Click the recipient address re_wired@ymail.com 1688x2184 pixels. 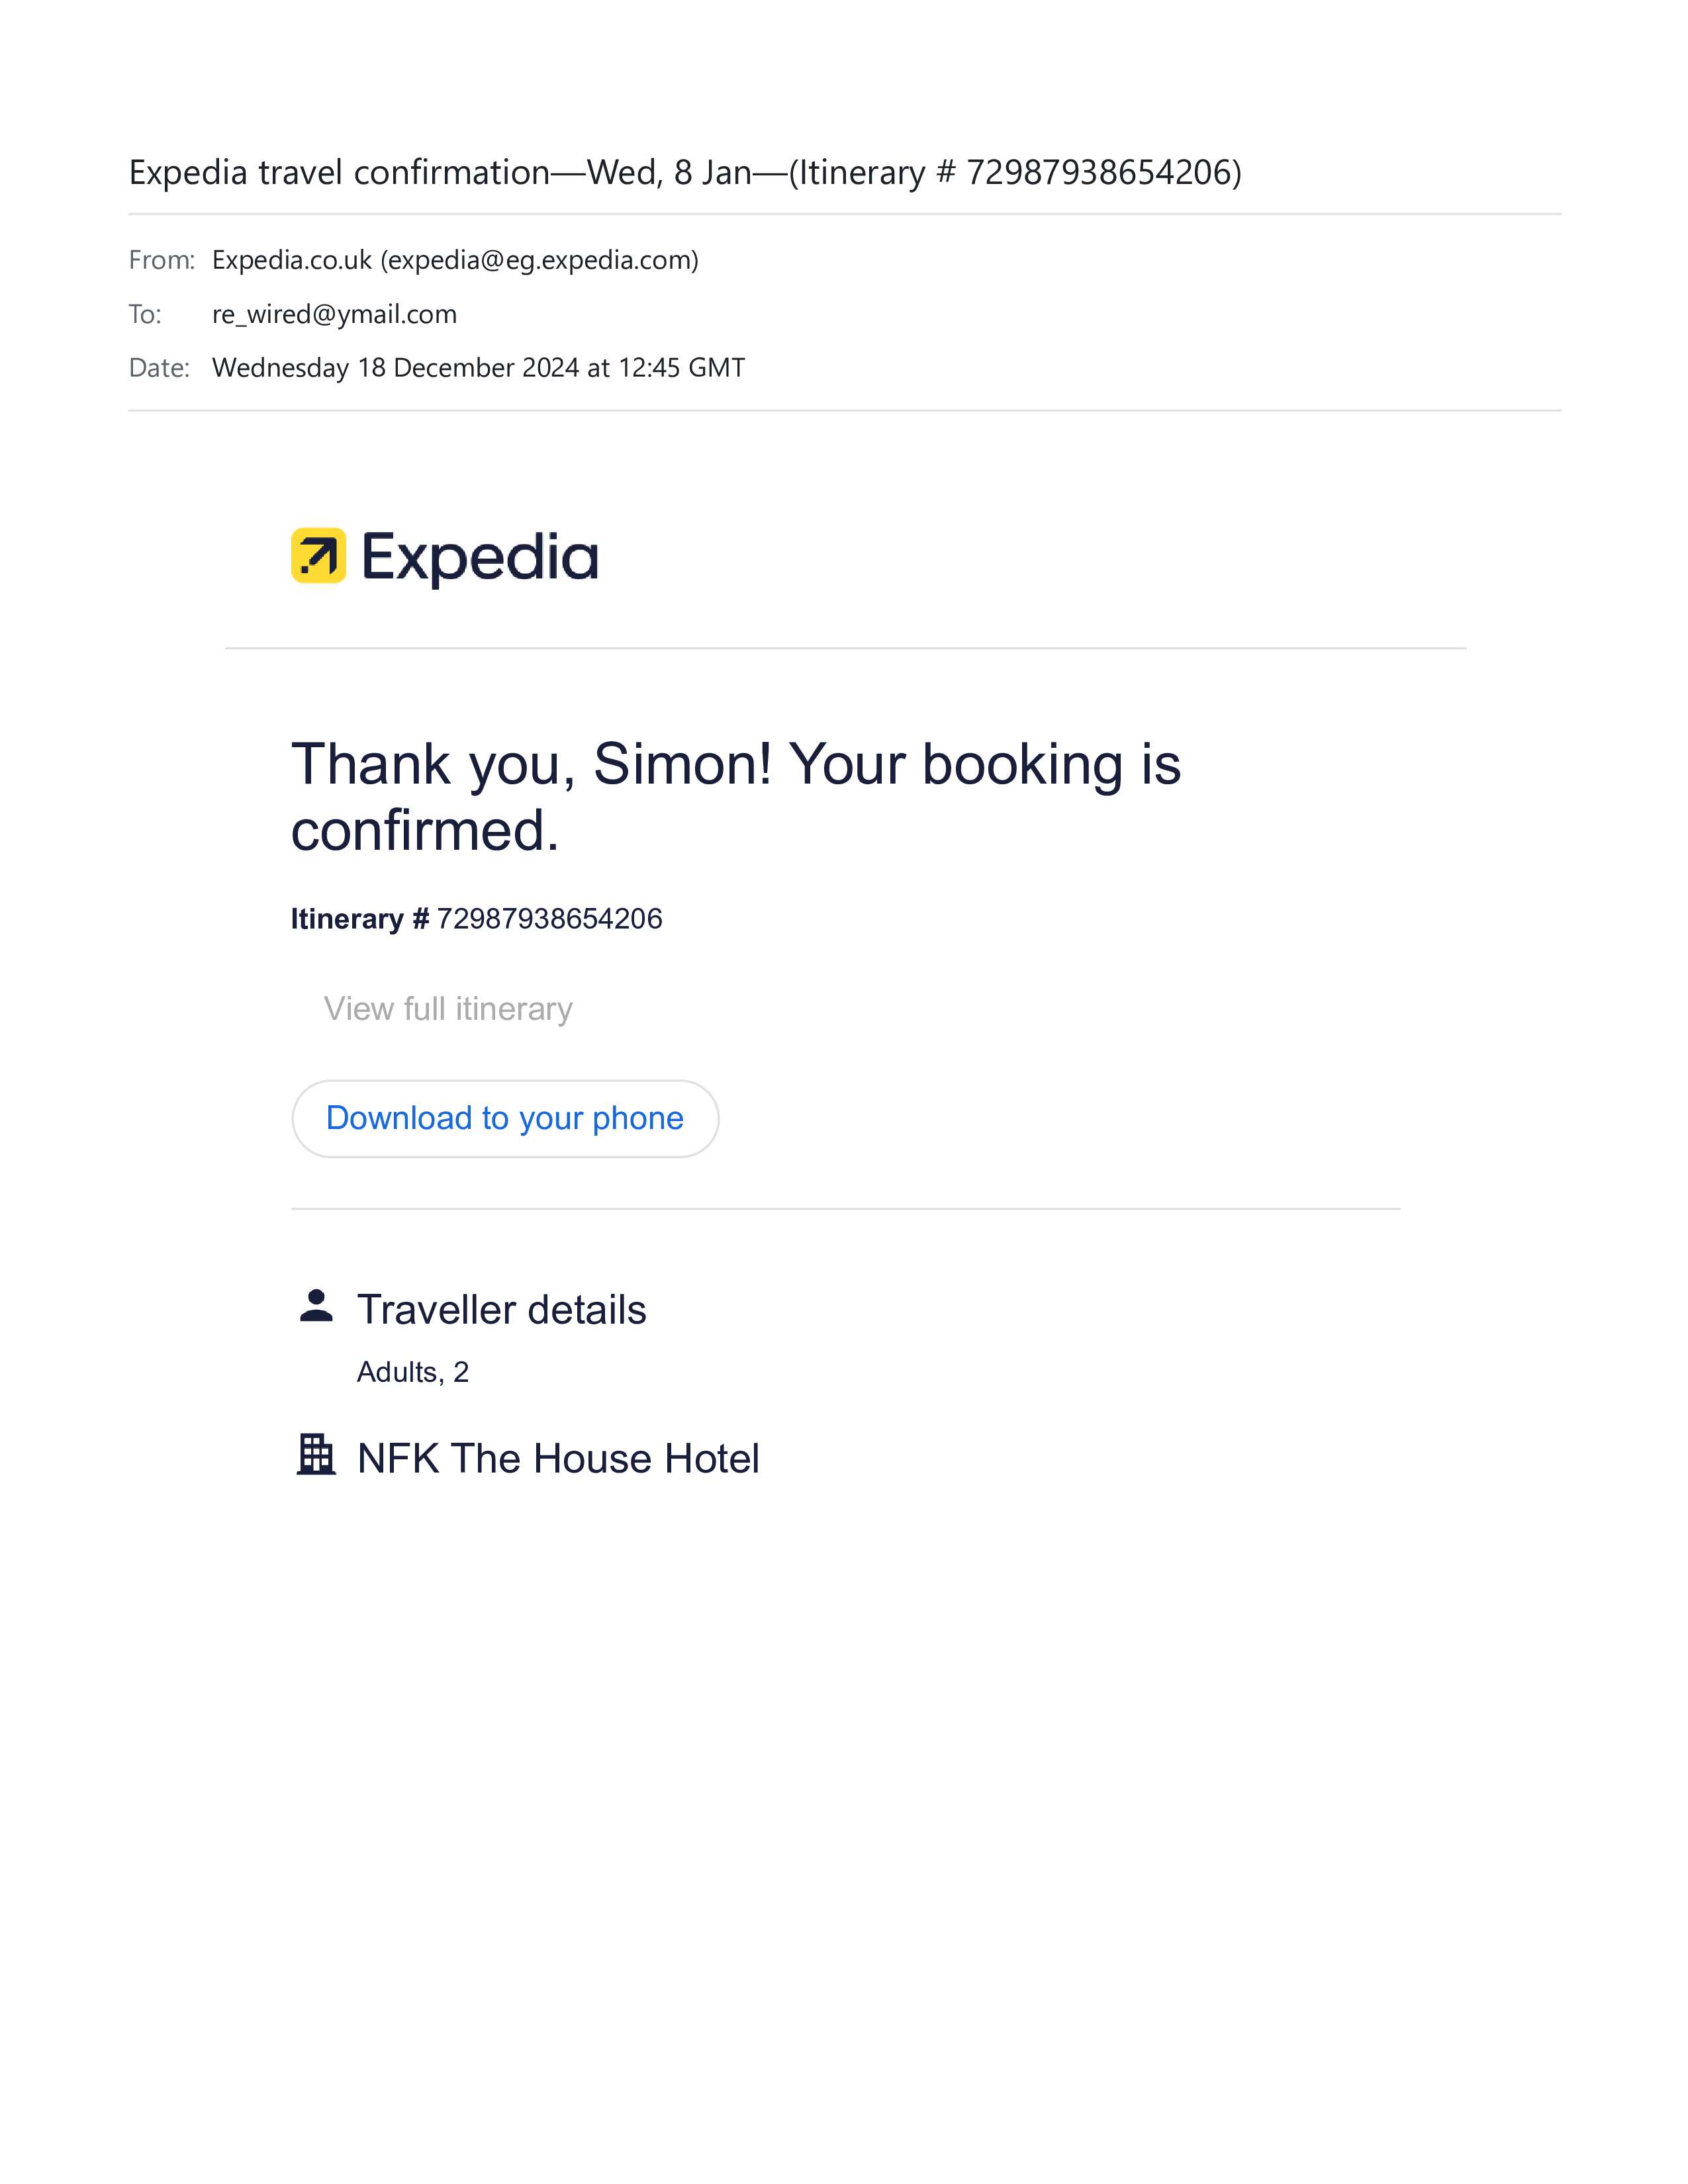[x=334, y=314]
